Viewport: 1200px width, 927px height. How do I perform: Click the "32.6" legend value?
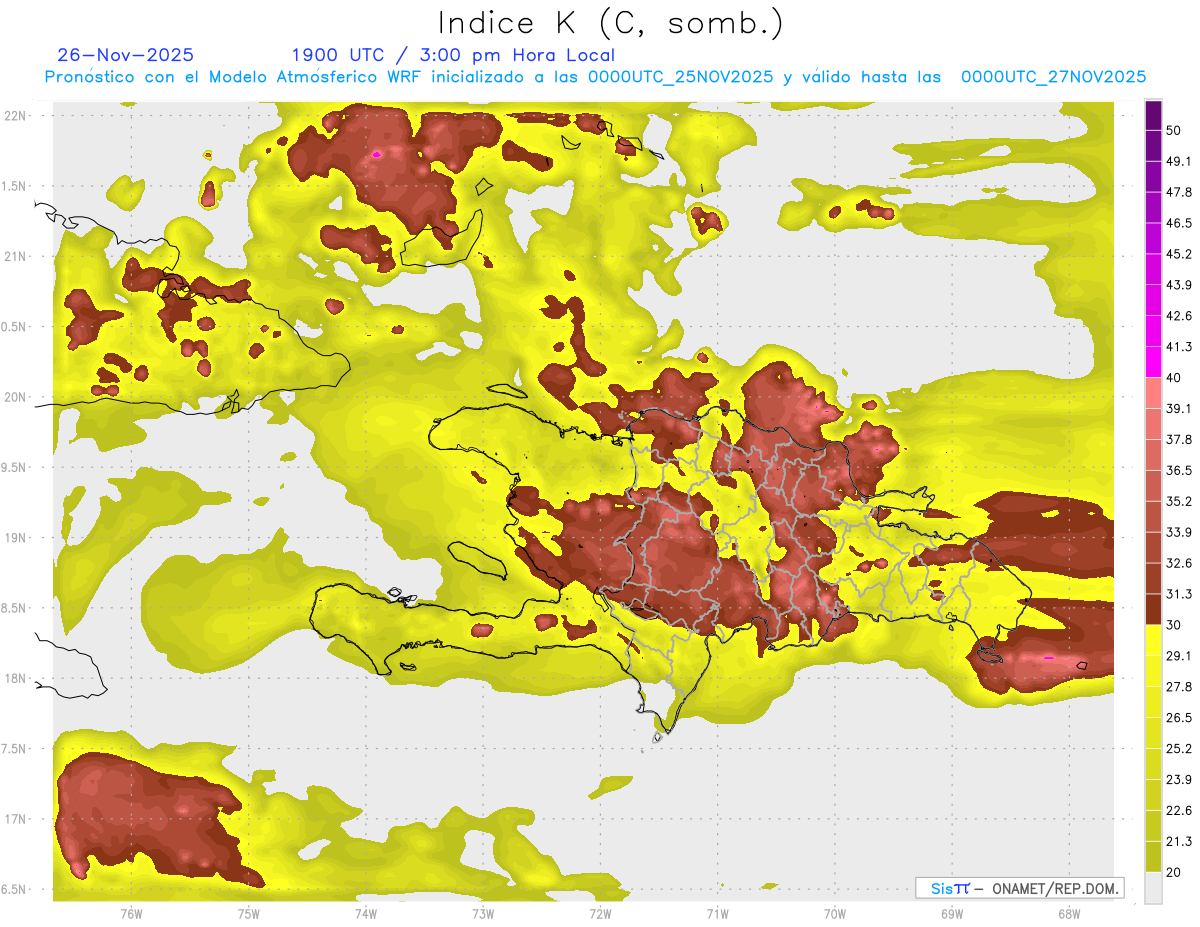pos(1179,563)
